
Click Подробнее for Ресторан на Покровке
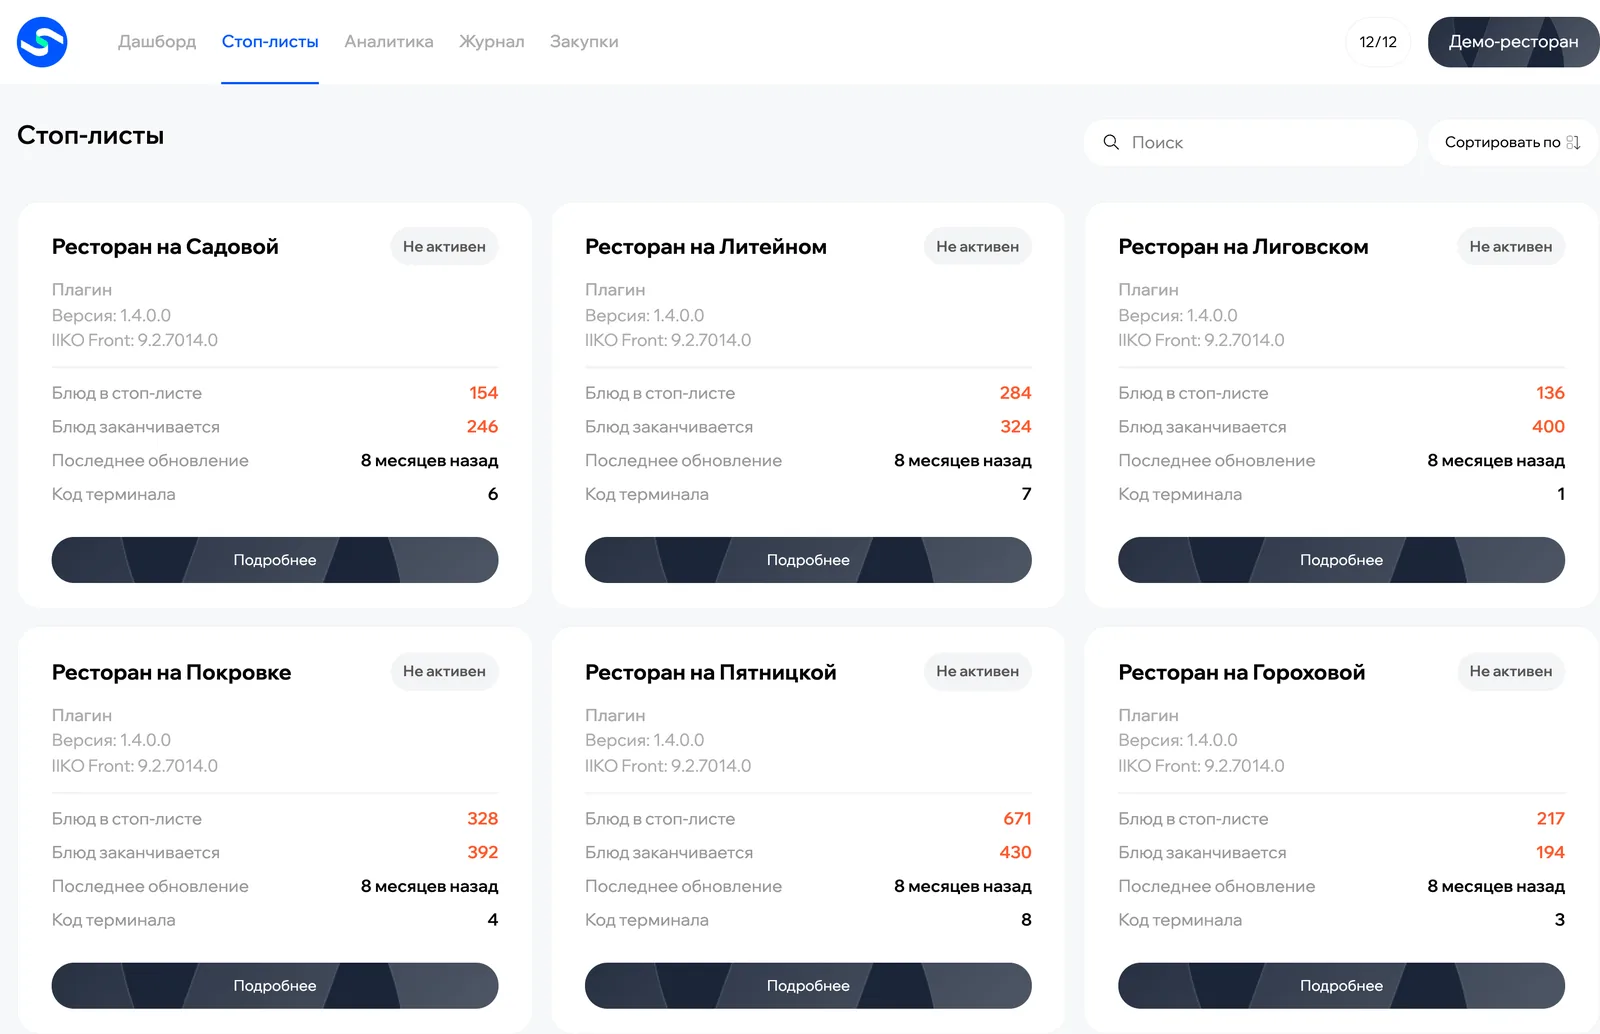click(275, 986)
